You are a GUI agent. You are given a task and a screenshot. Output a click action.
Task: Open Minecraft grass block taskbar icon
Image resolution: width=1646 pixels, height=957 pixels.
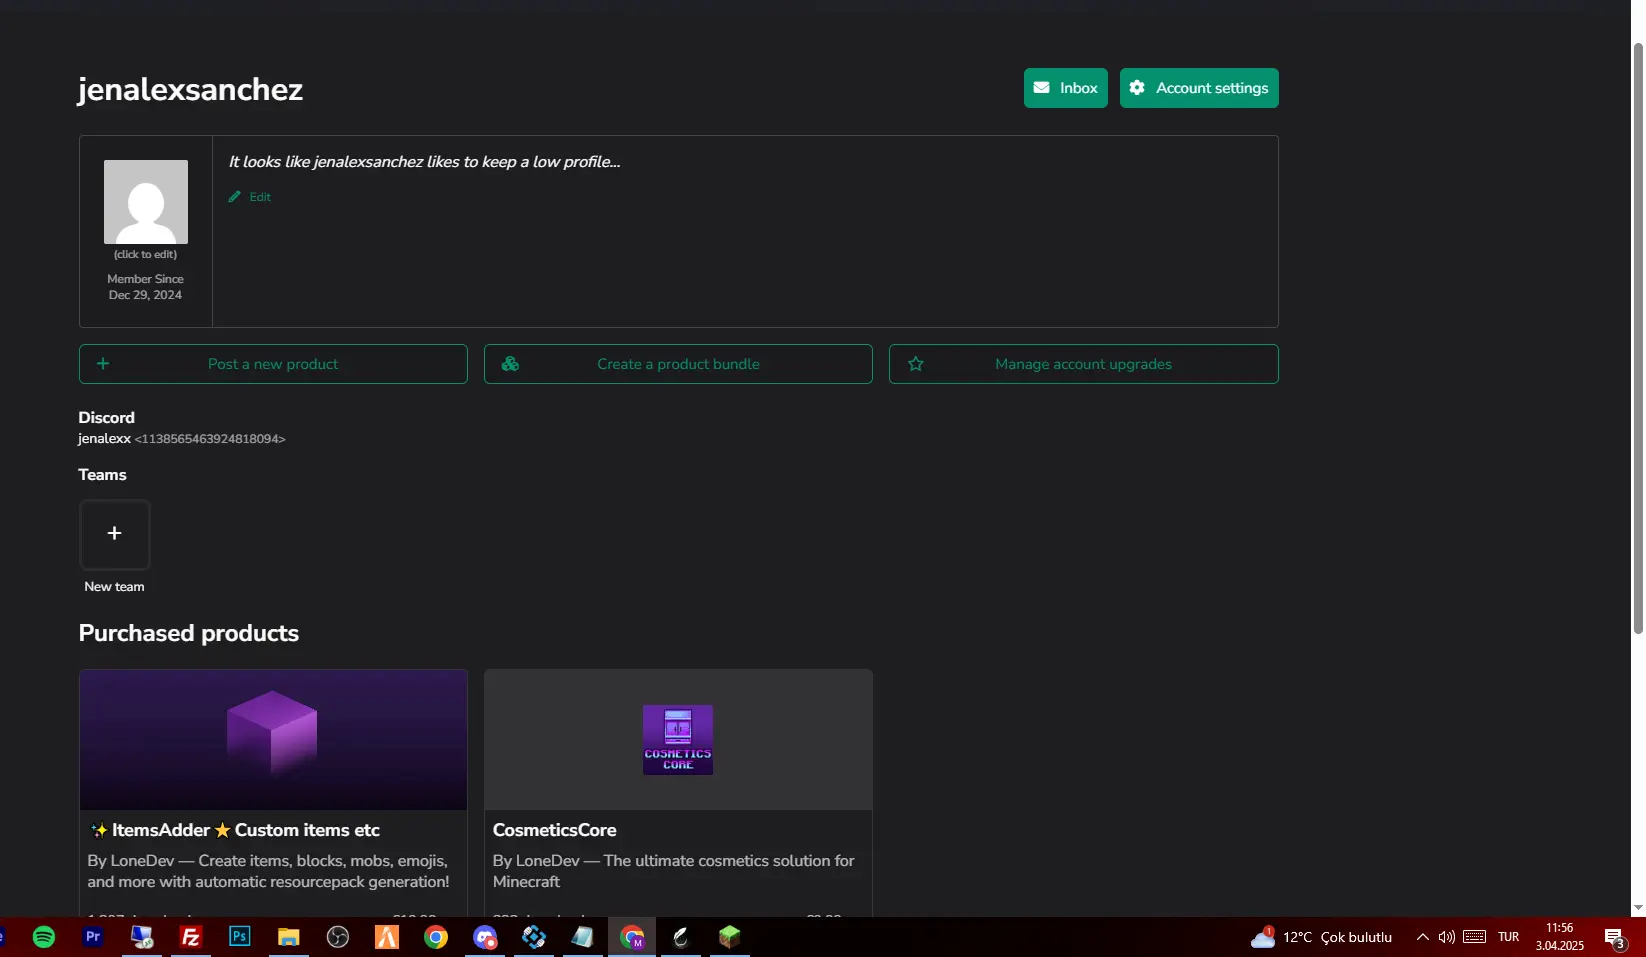tap(730, 937)
